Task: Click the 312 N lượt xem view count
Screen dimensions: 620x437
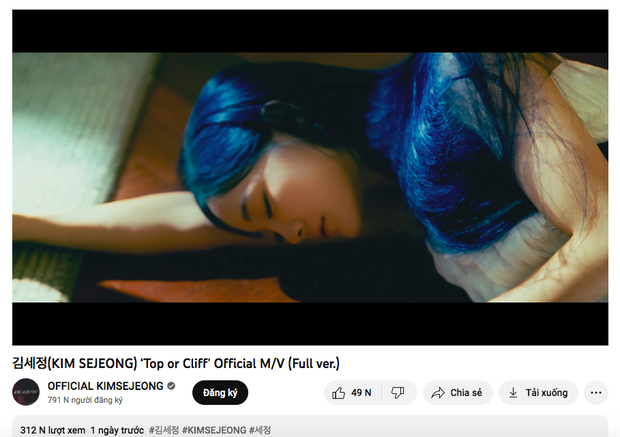Action: click(x=53, y=430)
